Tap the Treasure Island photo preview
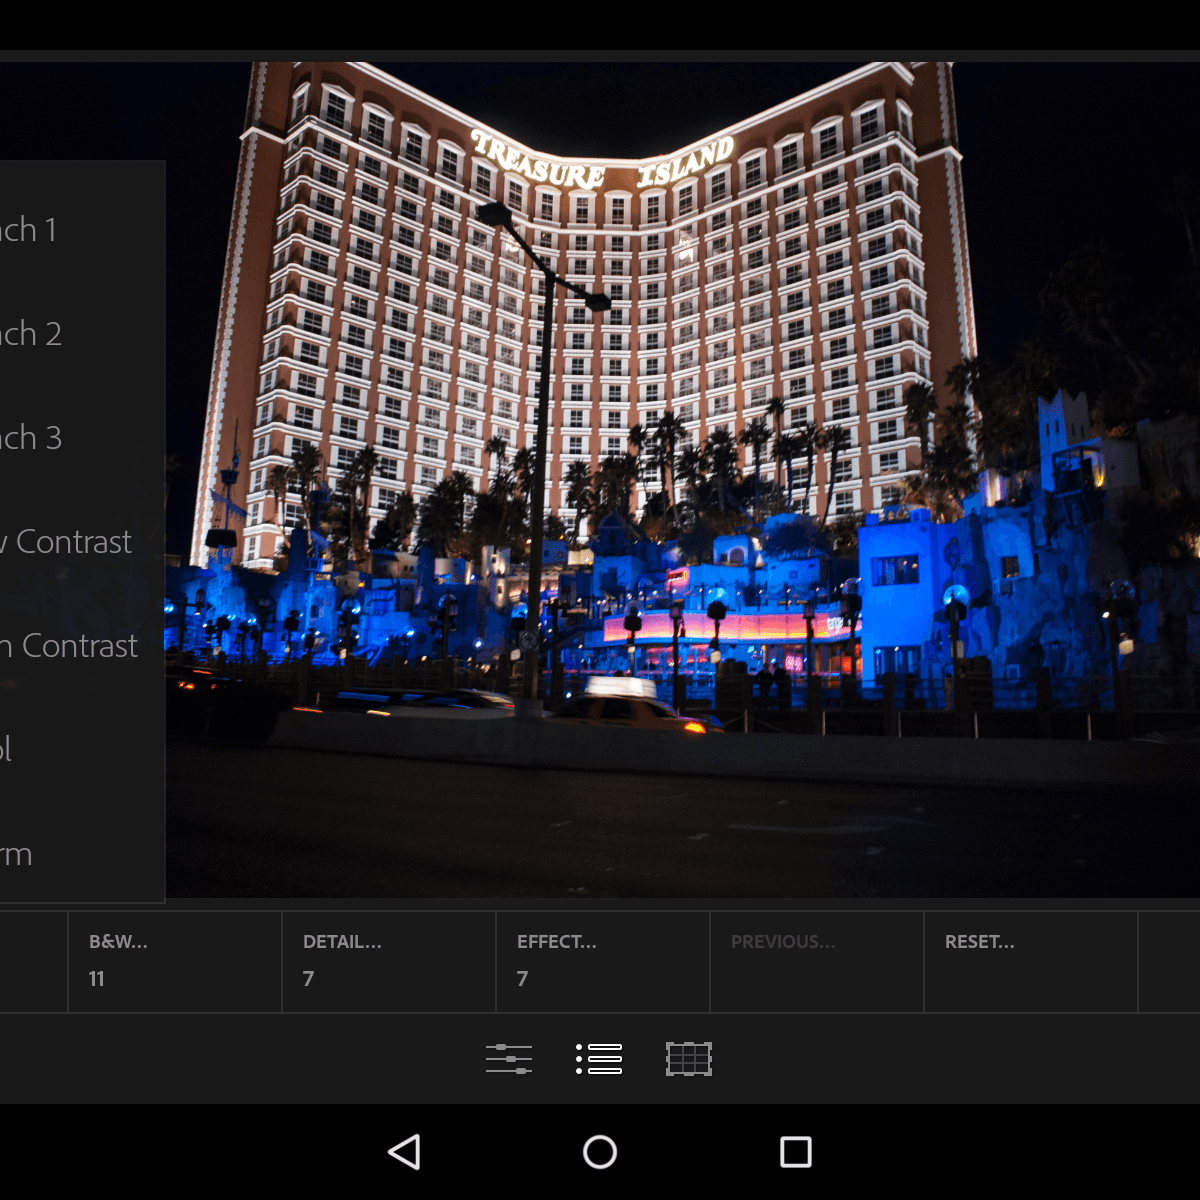The image size is (1200, 1200). coord(682,480)
